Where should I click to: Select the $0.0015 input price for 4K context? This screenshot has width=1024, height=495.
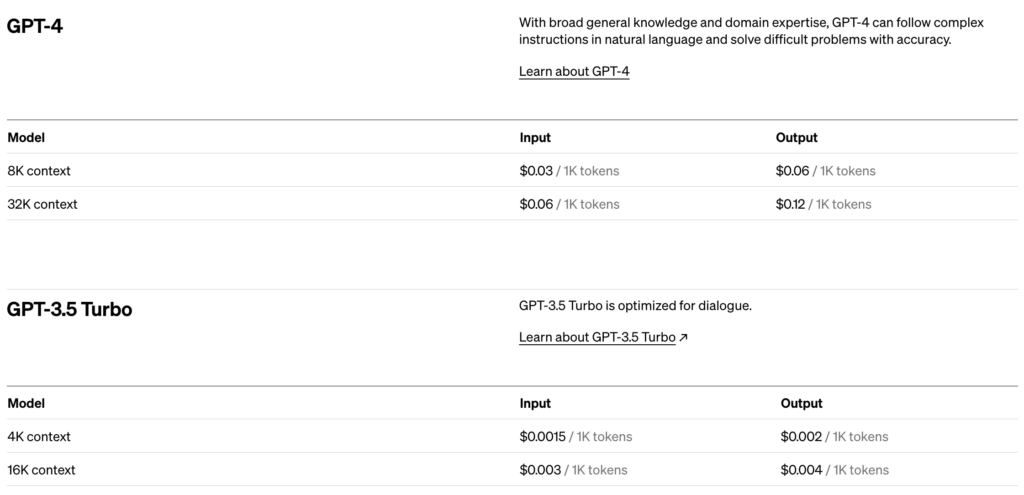543,436
